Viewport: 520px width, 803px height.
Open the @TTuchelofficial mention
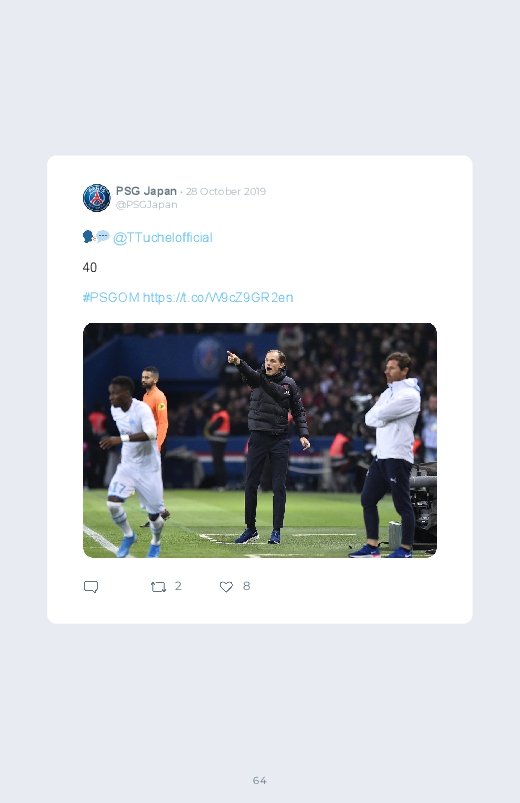coord(162,238)
